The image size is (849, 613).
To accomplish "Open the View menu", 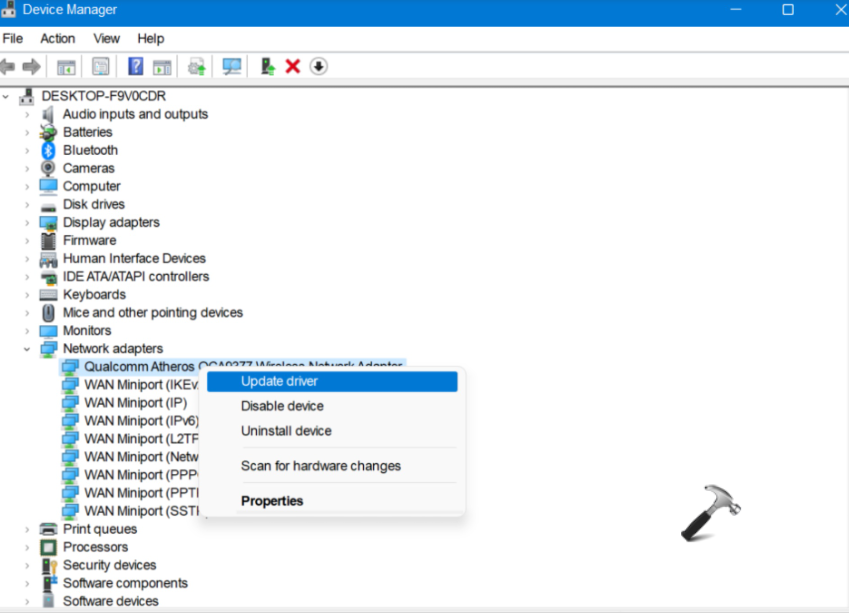I will [x=106, y=38].
